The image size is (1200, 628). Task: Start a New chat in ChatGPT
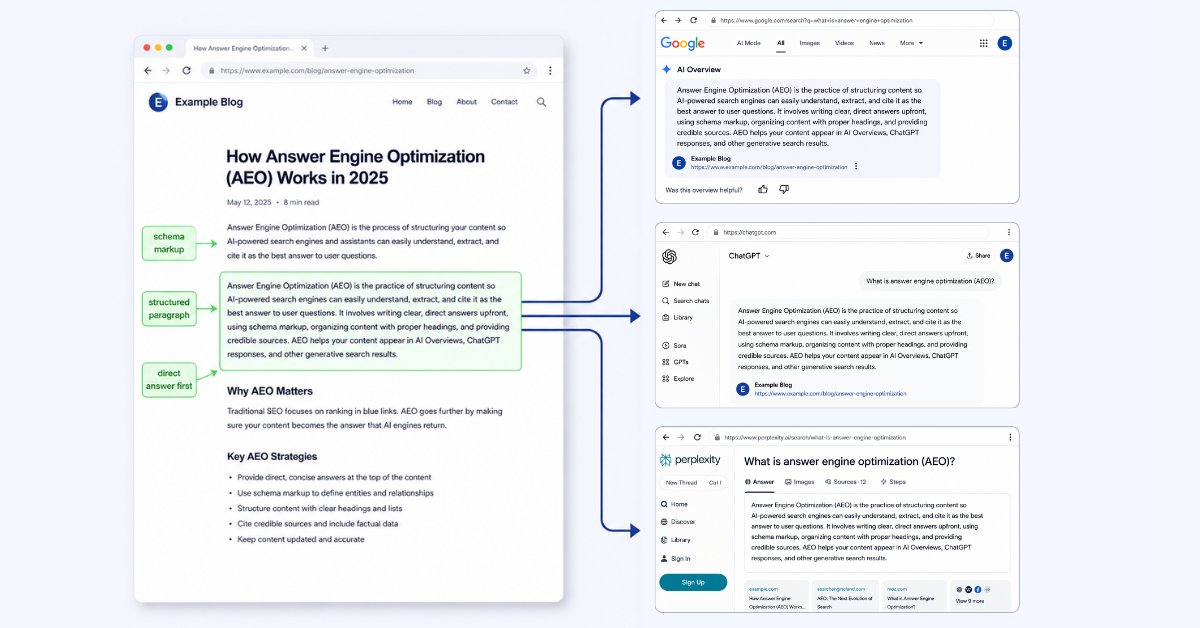point(681,284)
